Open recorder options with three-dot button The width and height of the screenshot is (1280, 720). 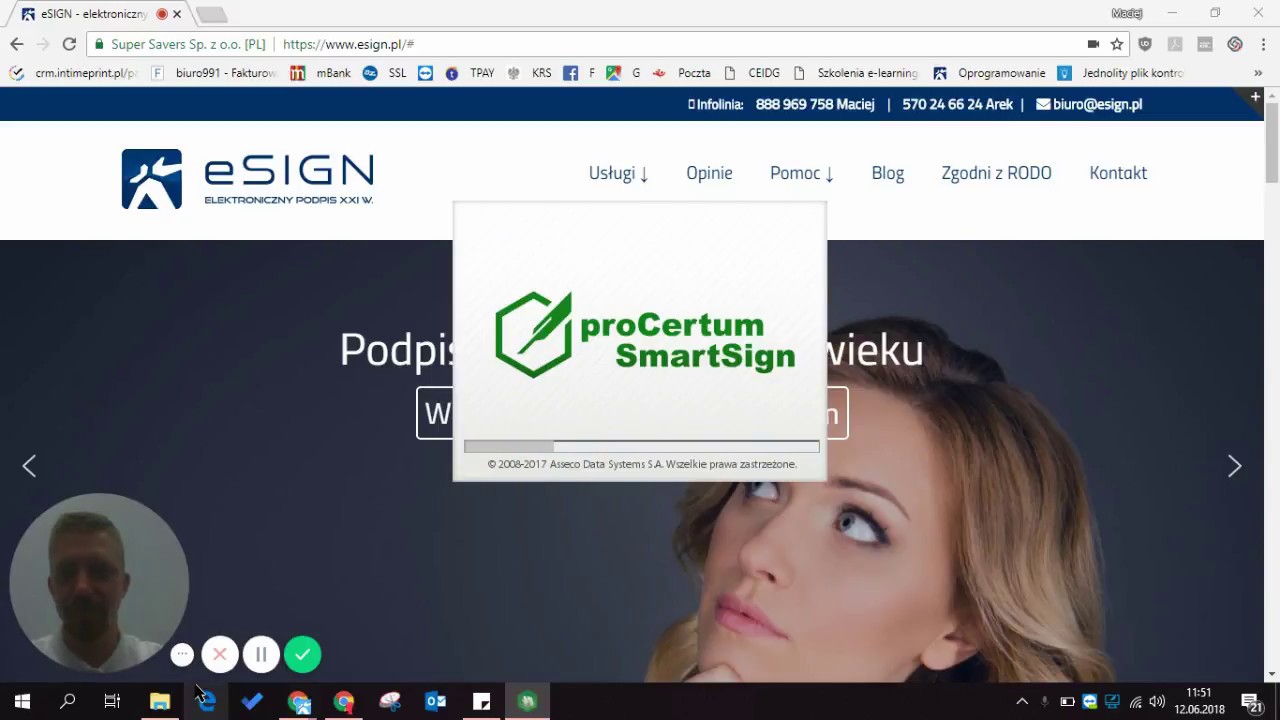(x=182, y=654)
